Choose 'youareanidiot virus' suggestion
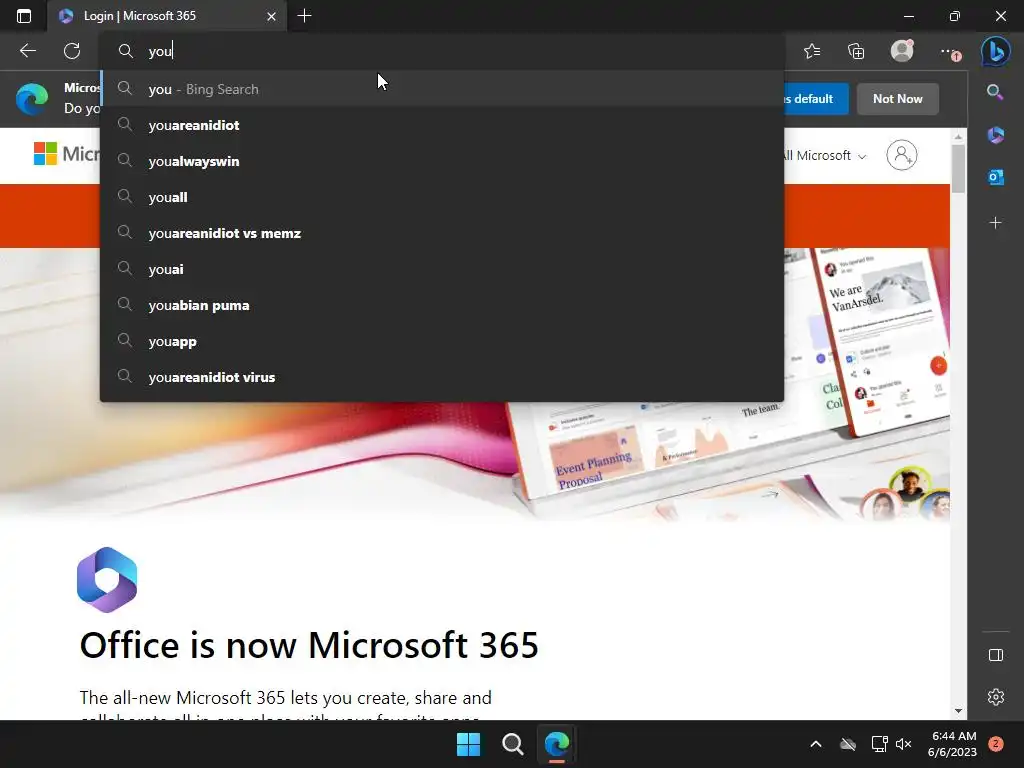The height and width of the screenshot is (768, 1024). (442, 377)
